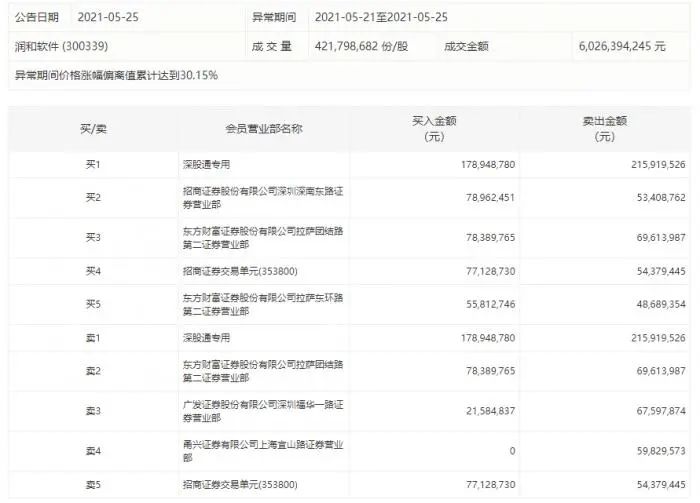Click the 买入金额 column header
The height and width of the screenshot is (503, 700).
434,129
